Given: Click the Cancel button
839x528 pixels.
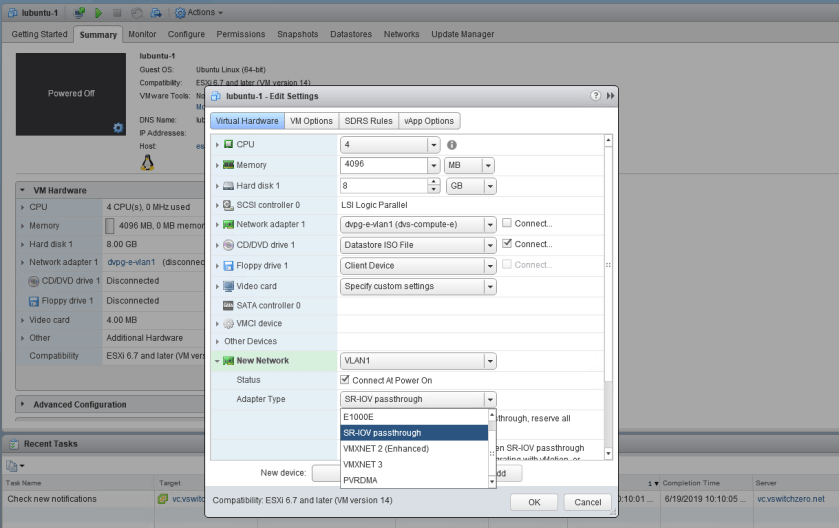Looking at the screenshot, I should [x=587, y=501].
